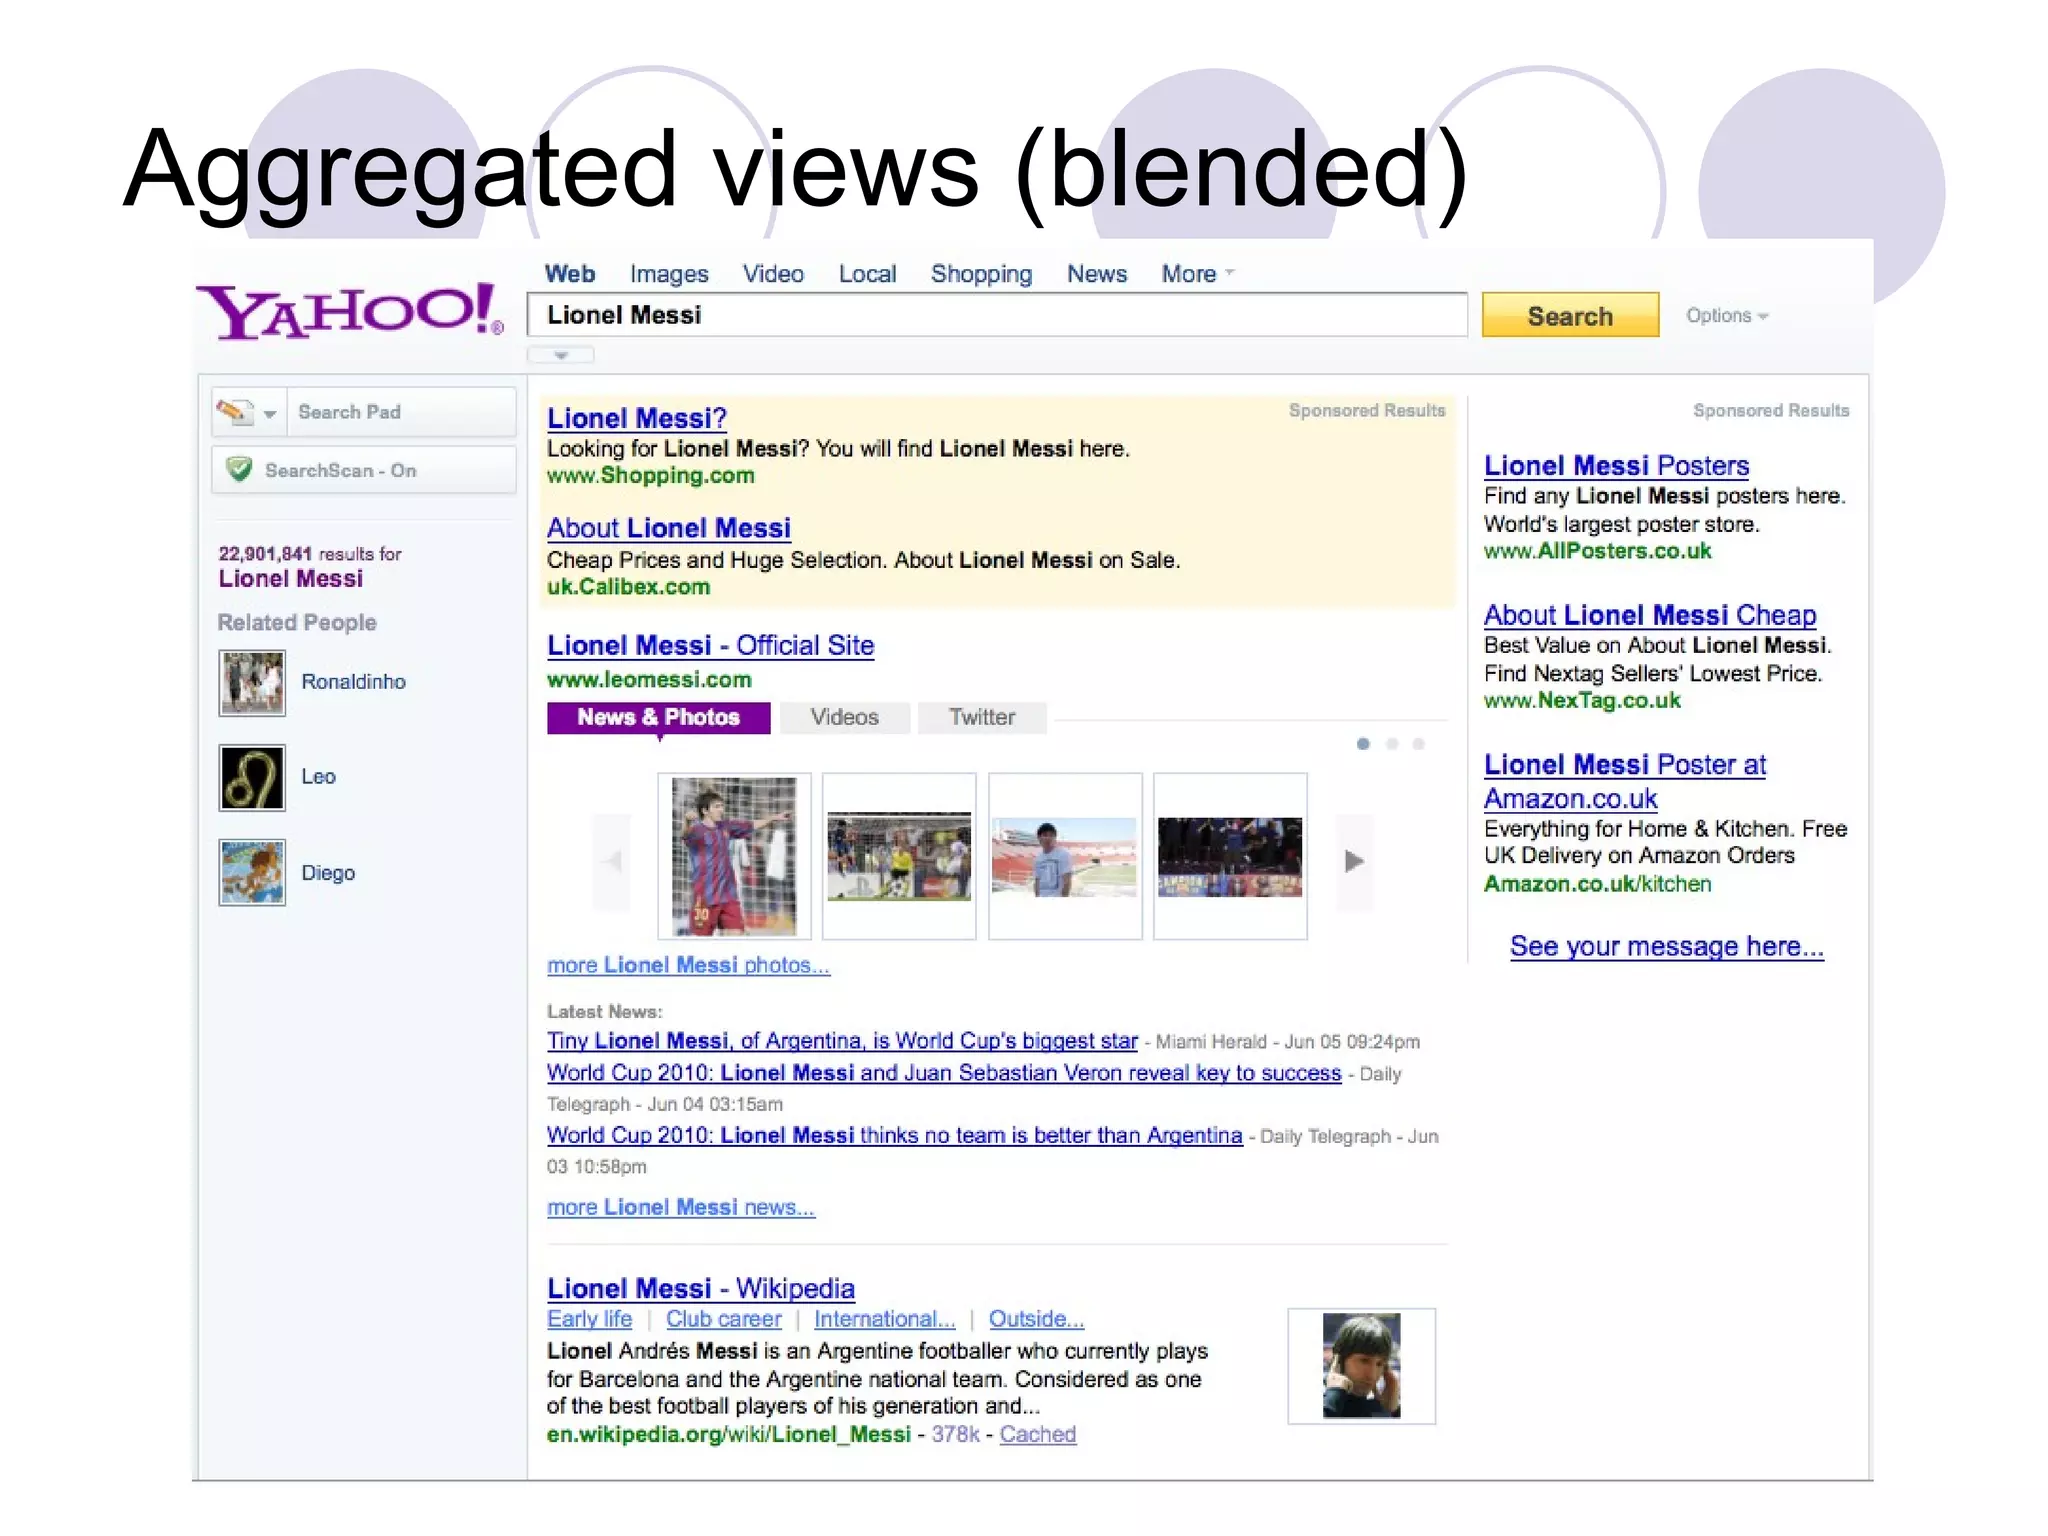Click the SearchScan green shield icon

pos(239,469)
